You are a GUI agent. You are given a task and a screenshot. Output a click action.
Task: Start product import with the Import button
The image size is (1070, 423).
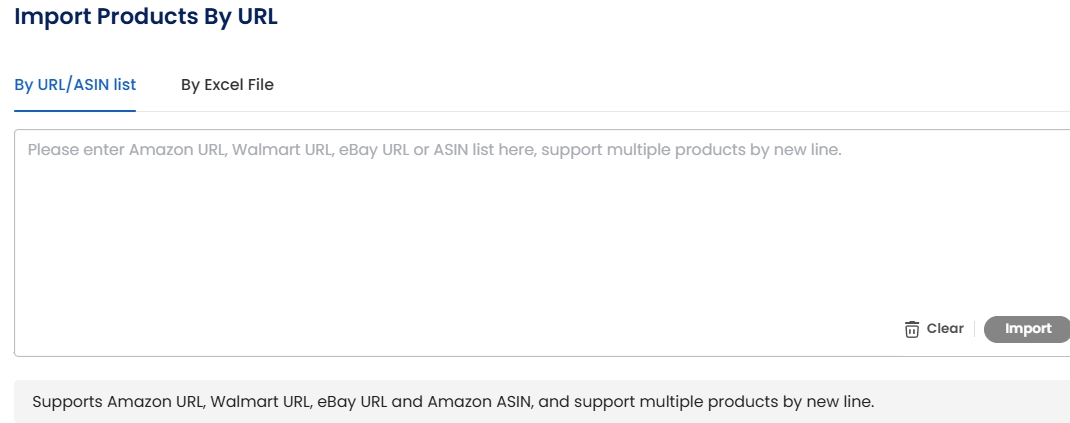(1028, 329)
